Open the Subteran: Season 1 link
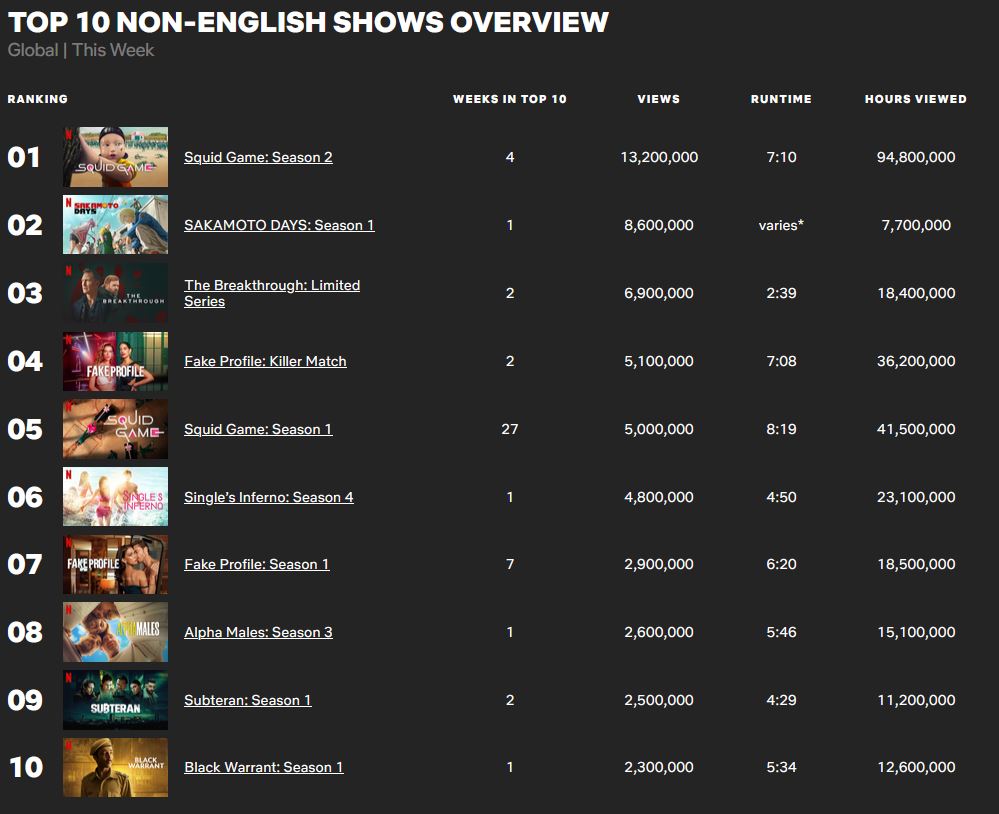This screenshot has height=814, width=999. (x=247, y=700)
